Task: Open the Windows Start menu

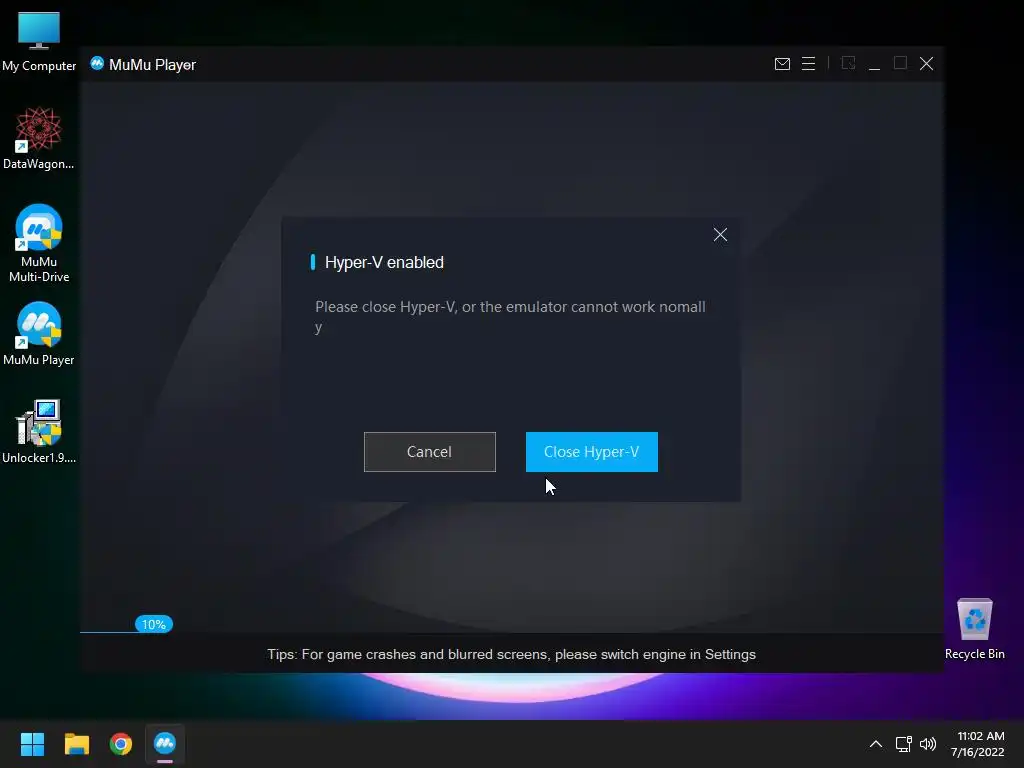Action: 32,744
